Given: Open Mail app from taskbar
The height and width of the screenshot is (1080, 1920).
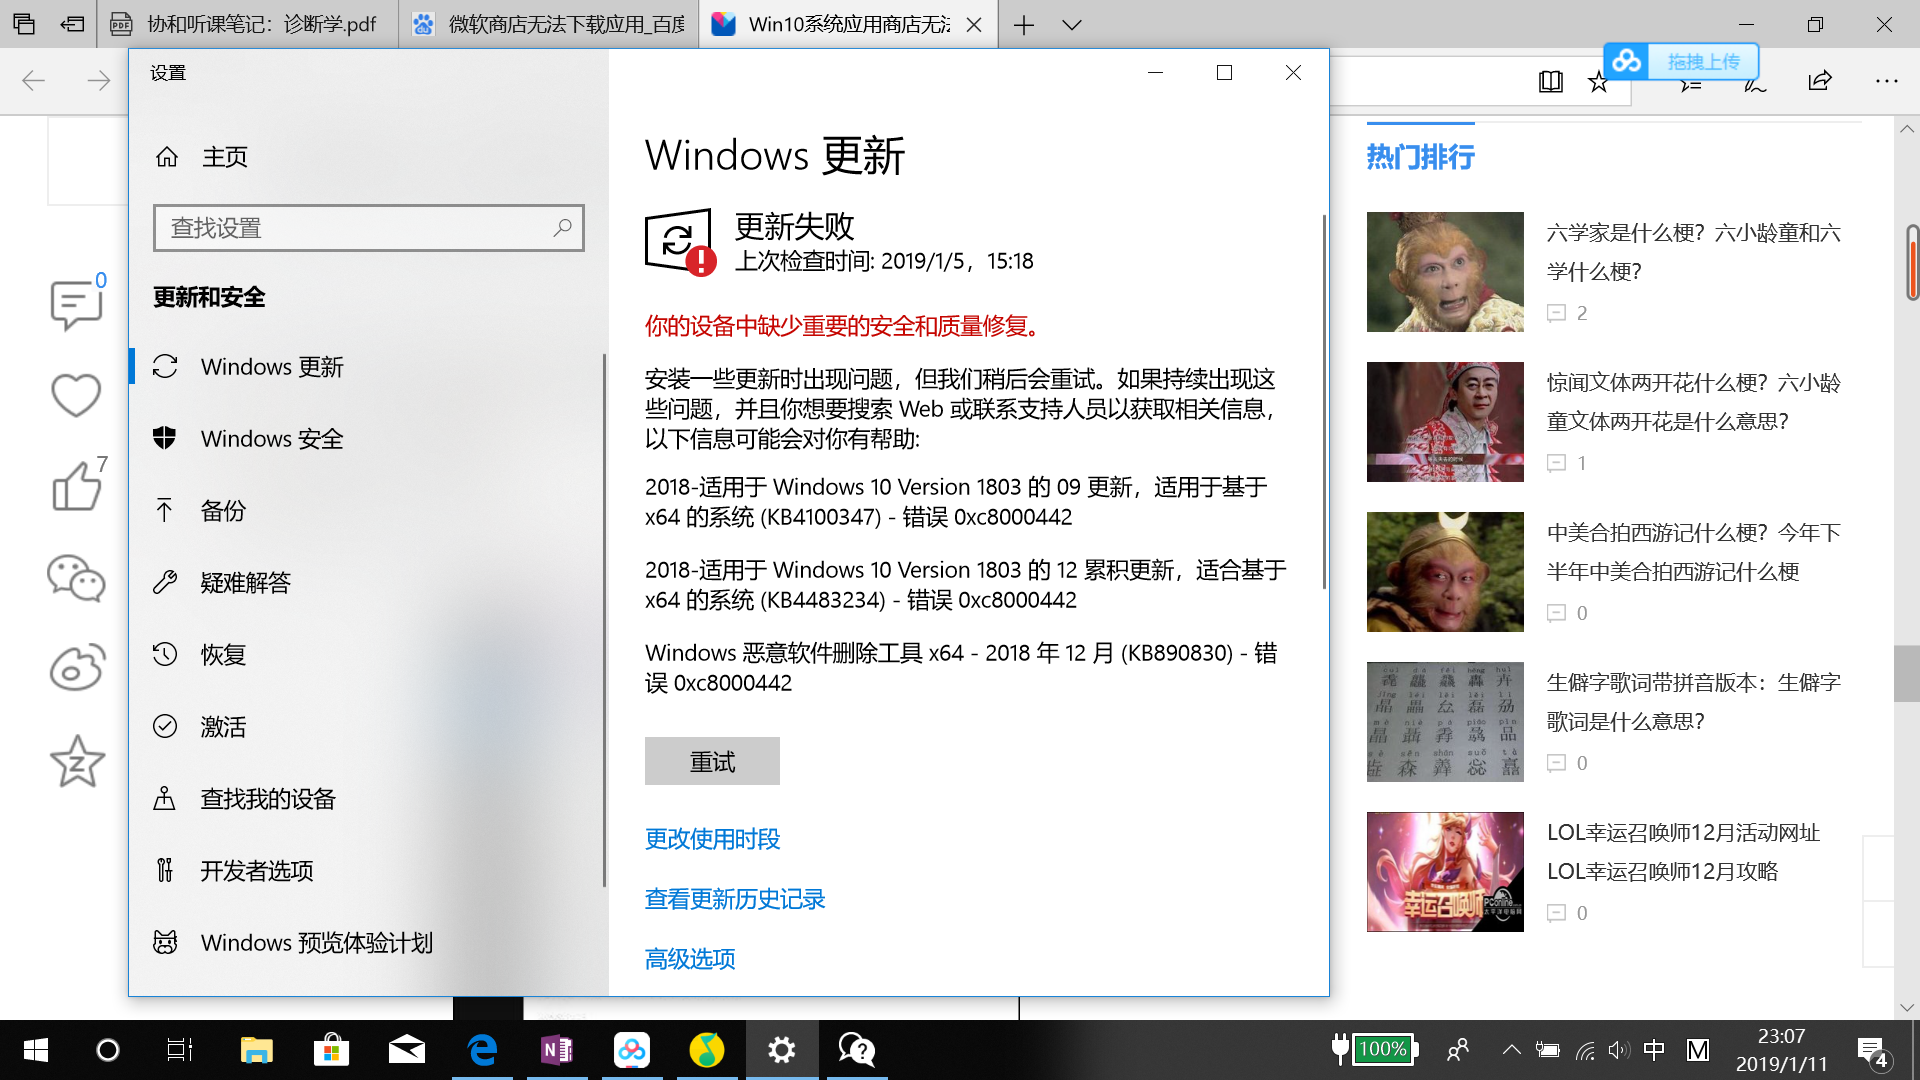Looking at the screenshot, I should 407,1050.
